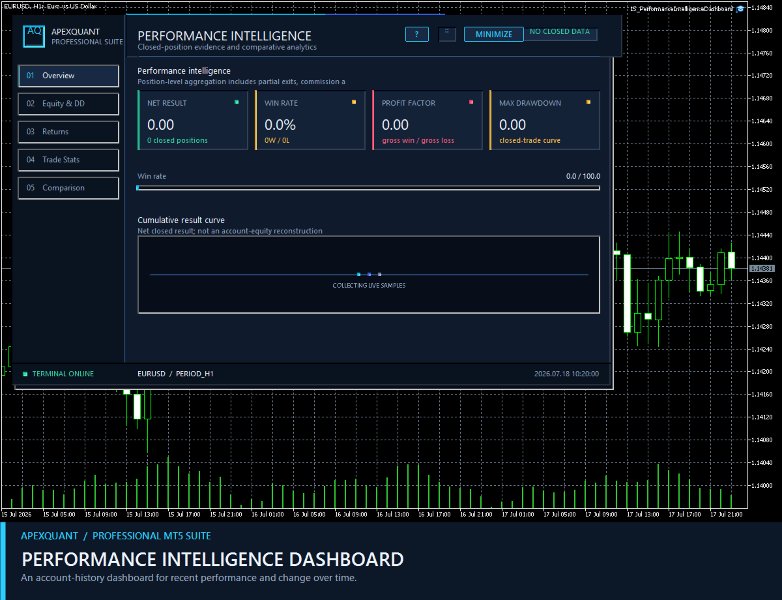Click the small square button beside help
Viewport: 782px width, 600px height.
447,34
